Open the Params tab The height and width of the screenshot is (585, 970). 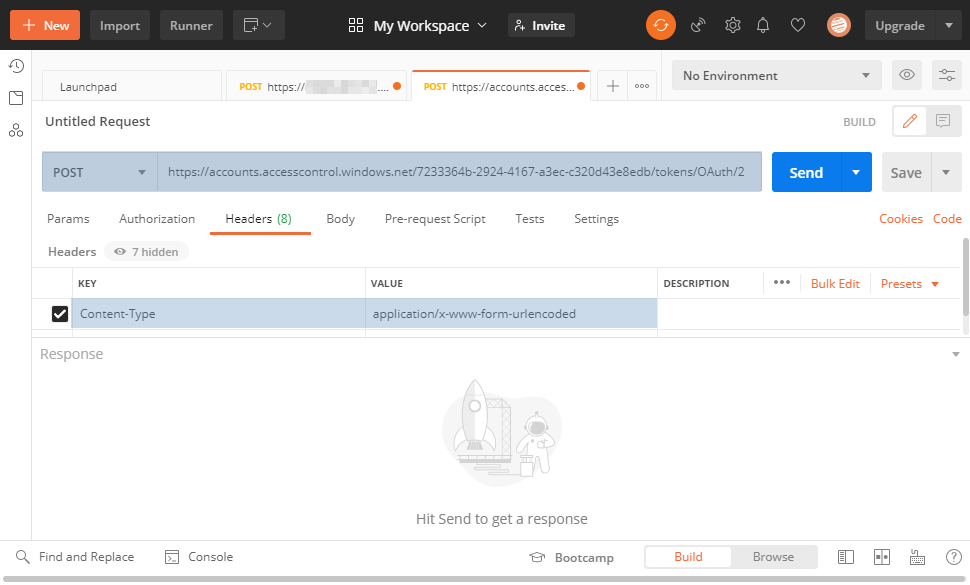click(x=68, y=218)
